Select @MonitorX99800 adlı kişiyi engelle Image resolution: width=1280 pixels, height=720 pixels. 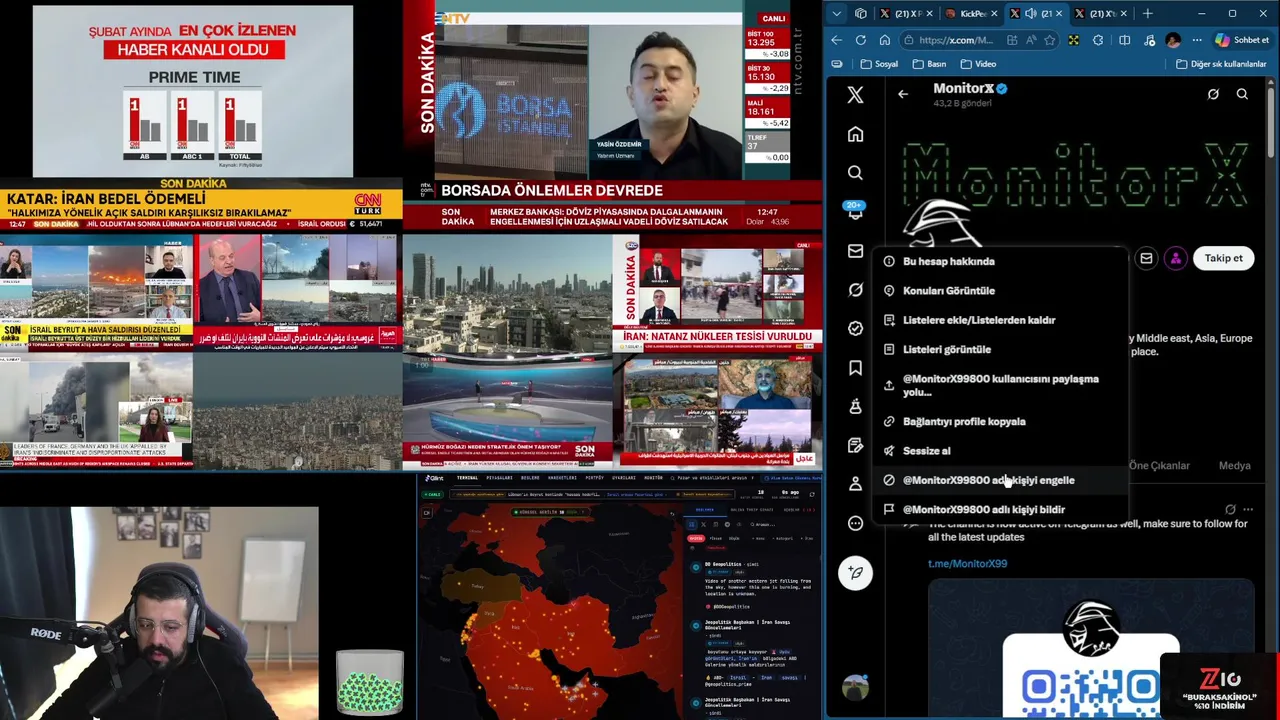click(x=1000, y=480)
